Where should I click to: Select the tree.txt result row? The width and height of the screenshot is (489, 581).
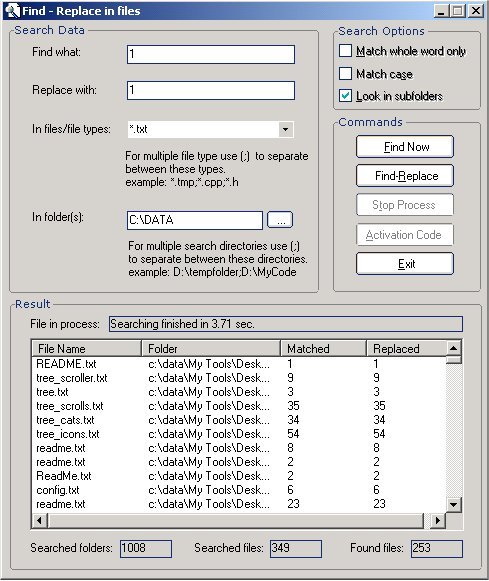[239, 392]
